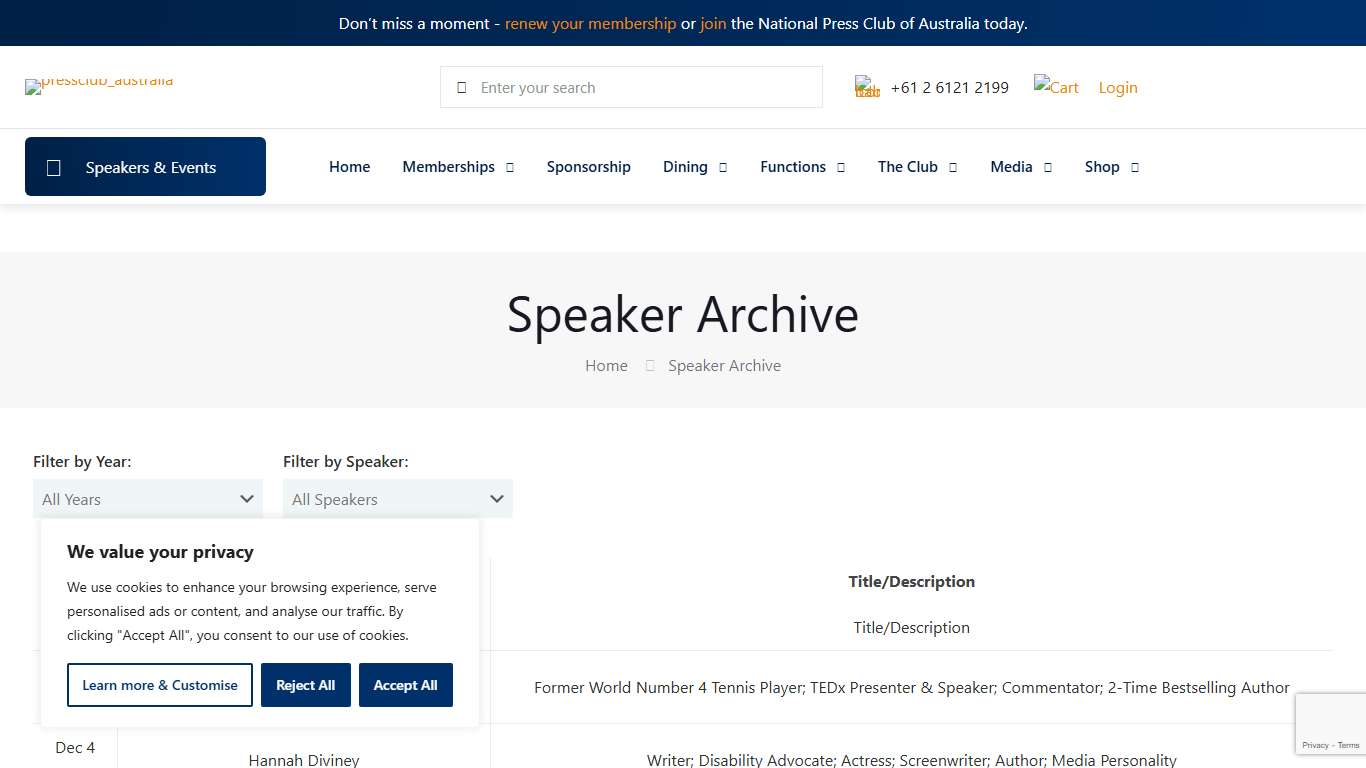1366x768 pixels.
Task: Open the All Speakers filter dropdown
Action: click(x=397, y=498)
